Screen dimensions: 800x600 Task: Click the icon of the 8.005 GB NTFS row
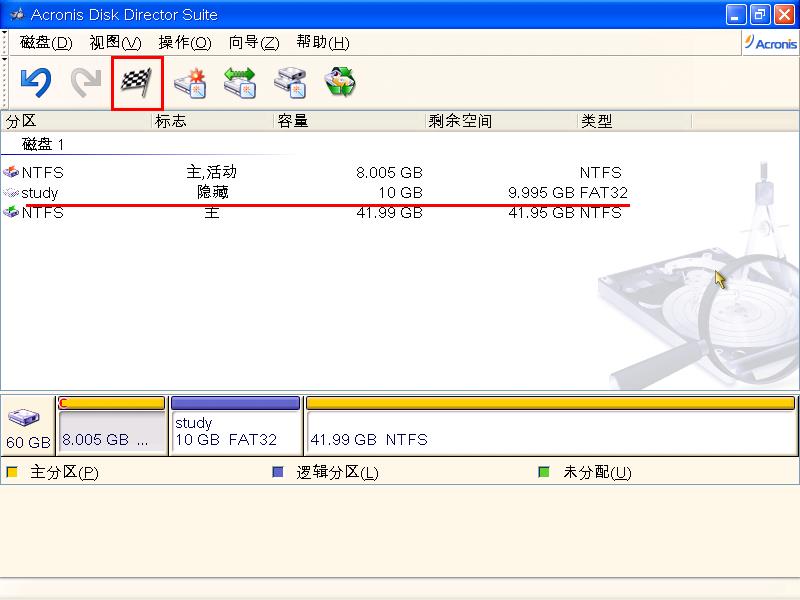pos(11,172)
